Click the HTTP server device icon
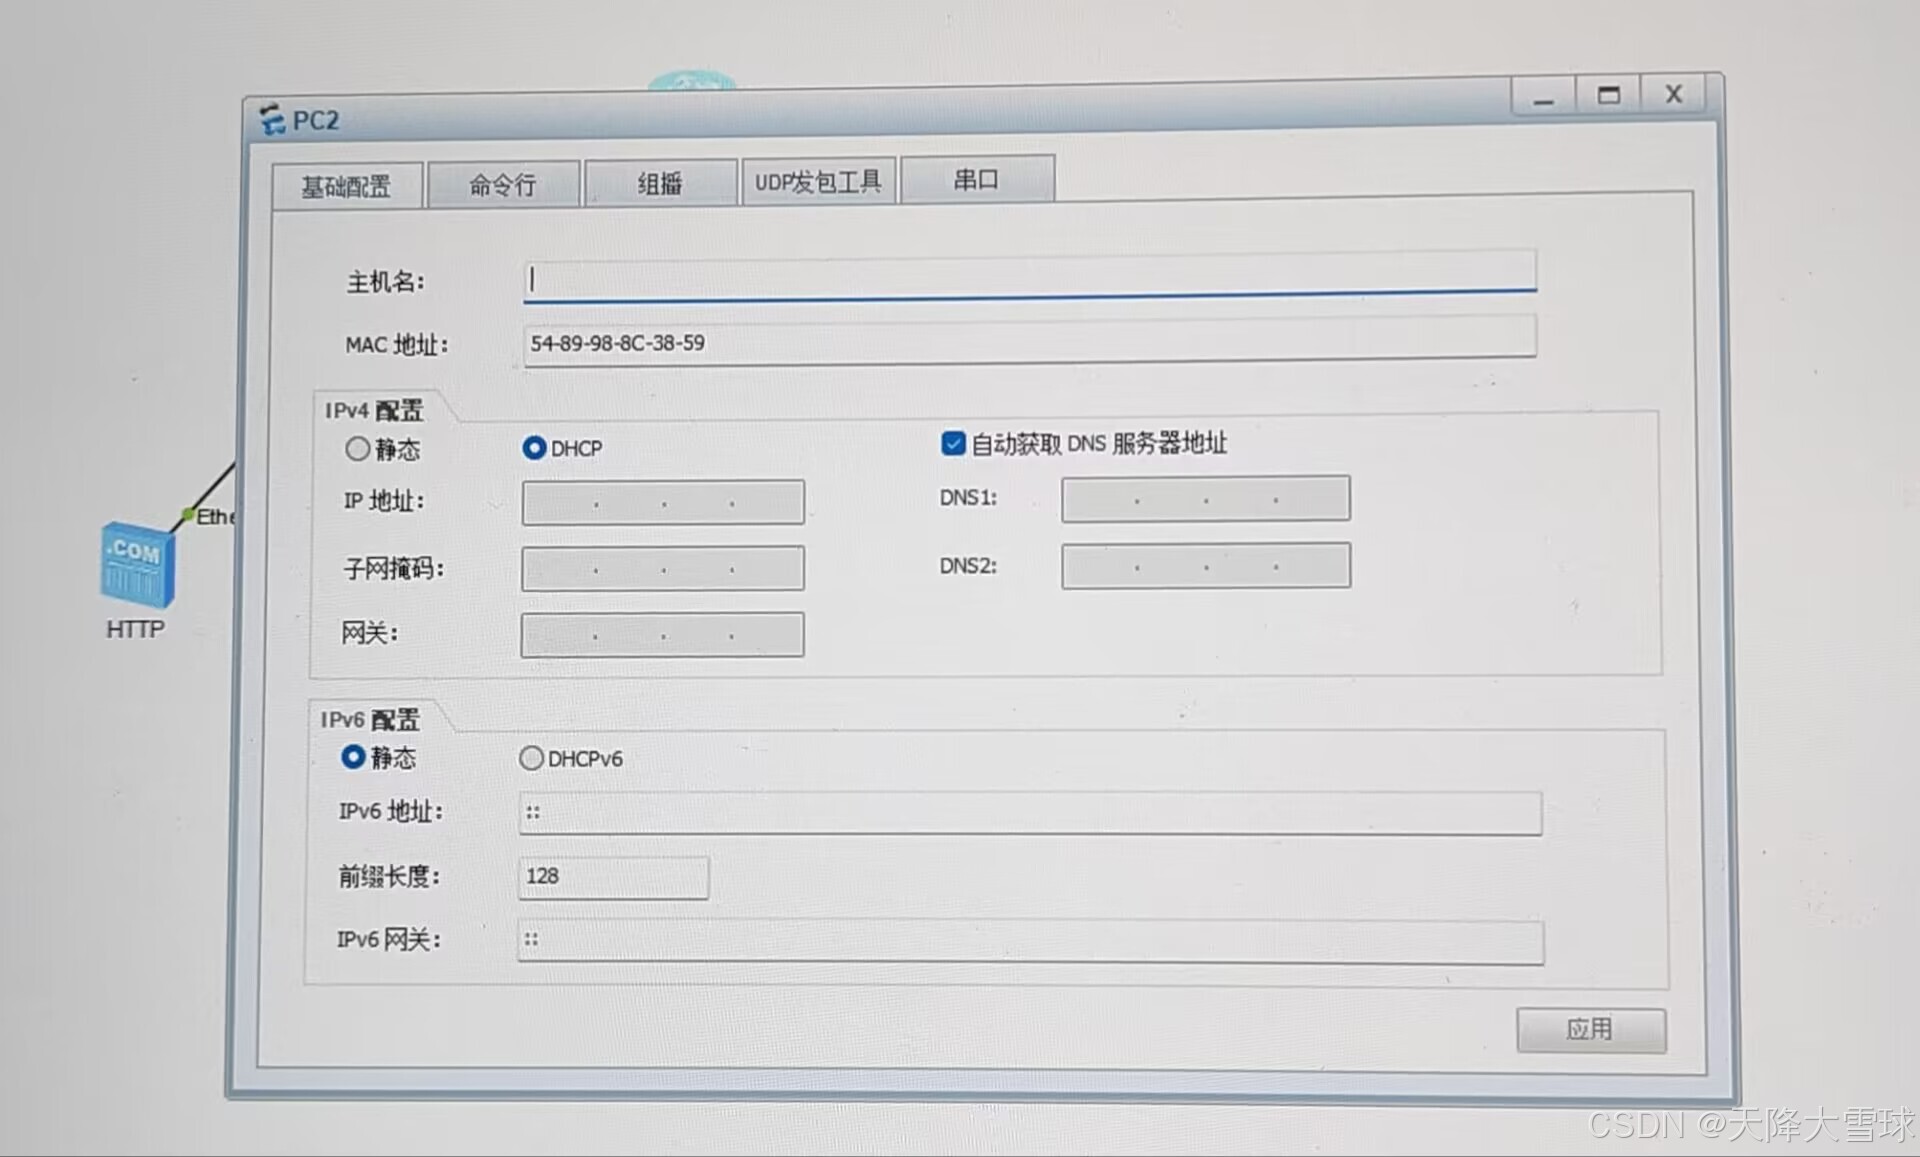The image size is (1920, 1157). tap(138, 565)
